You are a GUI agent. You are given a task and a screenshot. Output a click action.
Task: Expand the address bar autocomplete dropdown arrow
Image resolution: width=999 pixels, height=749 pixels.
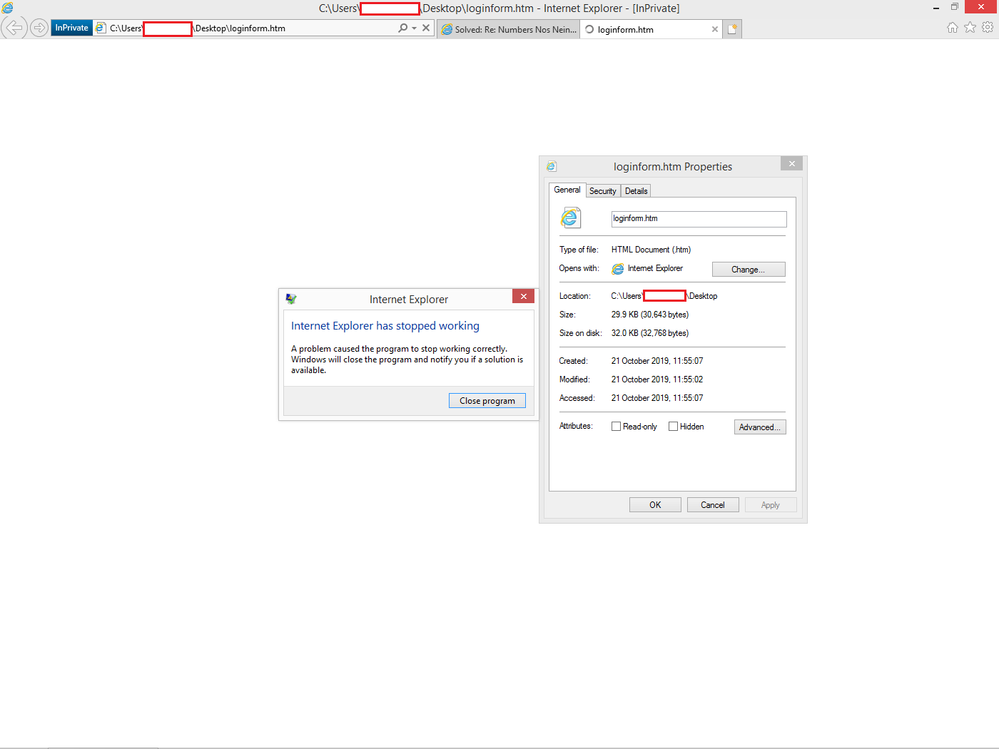click(414, 28)
